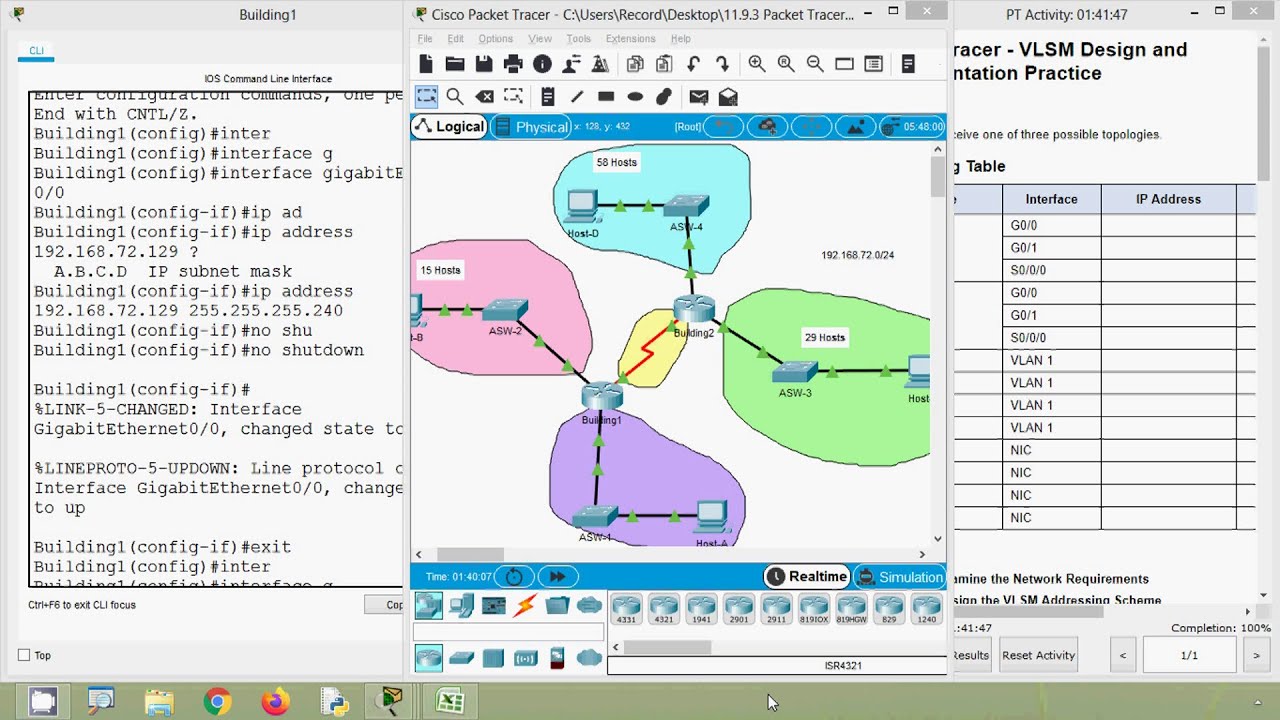Click the Copy icon in the toolbar
This screenshot has height=720, width=1280.
pyautogui.click(x=635, y=64)
